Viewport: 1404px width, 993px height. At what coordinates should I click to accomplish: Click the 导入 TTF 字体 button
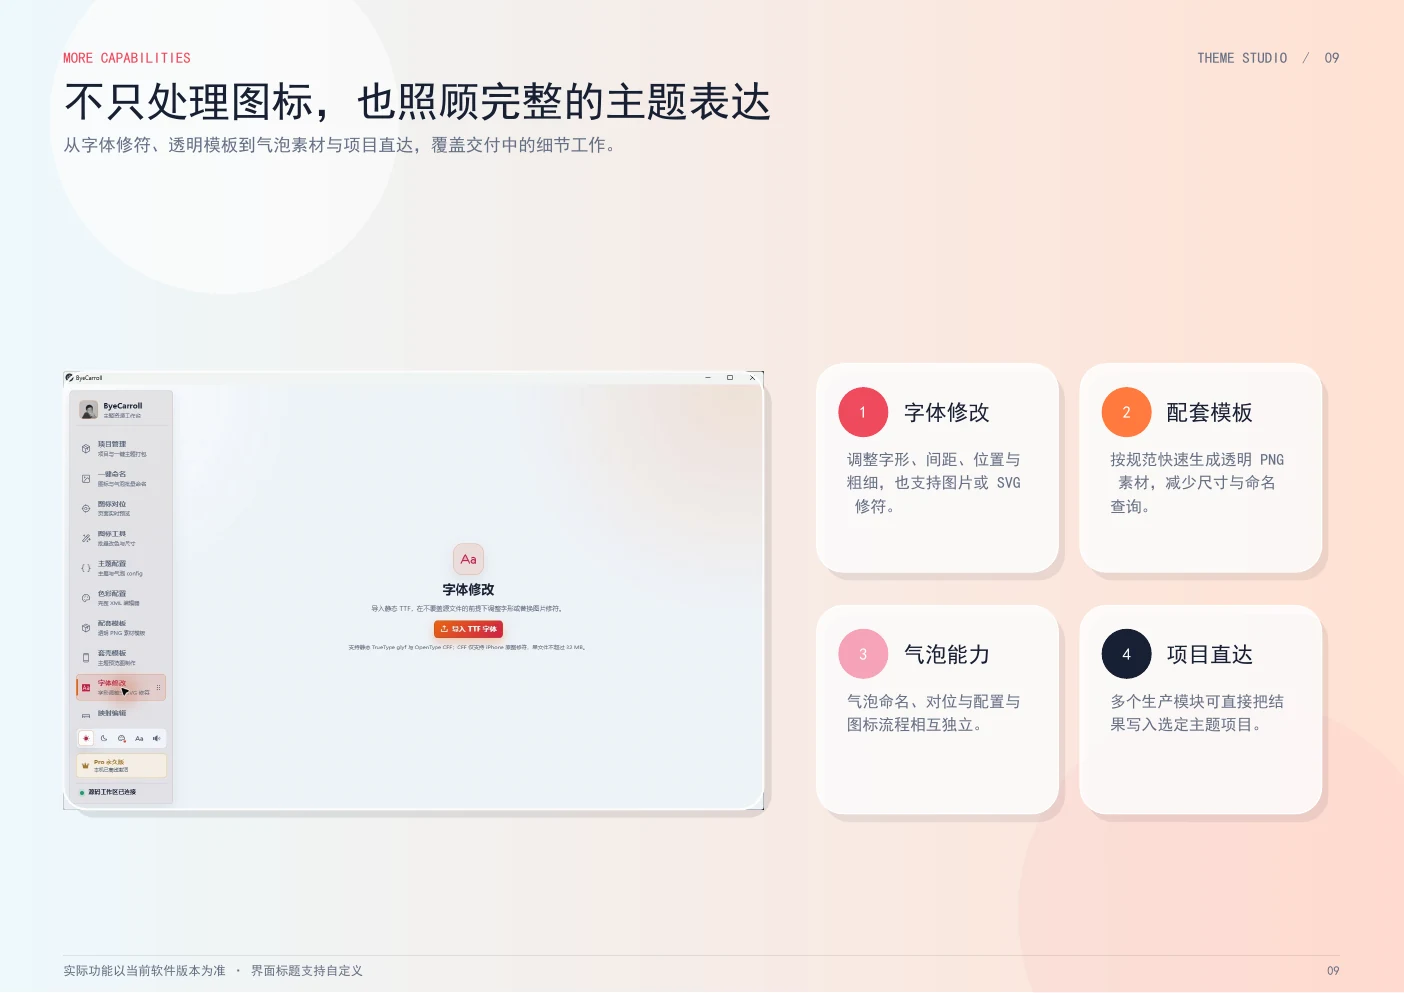(x=468, y=629)
